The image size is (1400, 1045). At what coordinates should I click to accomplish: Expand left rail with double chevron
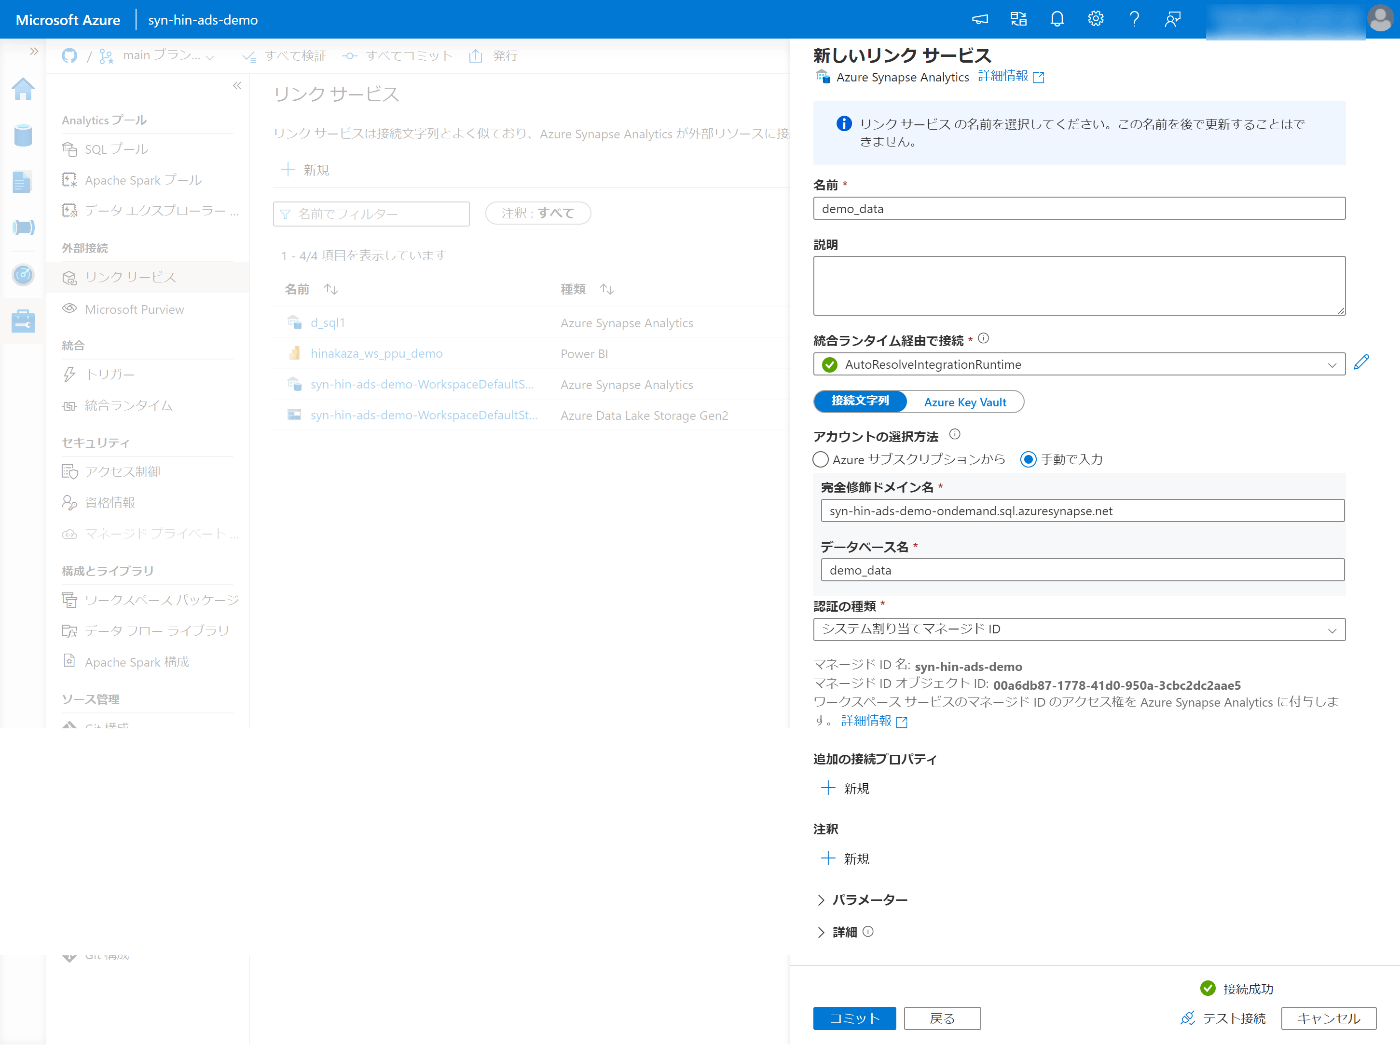(x=33, y=51)
